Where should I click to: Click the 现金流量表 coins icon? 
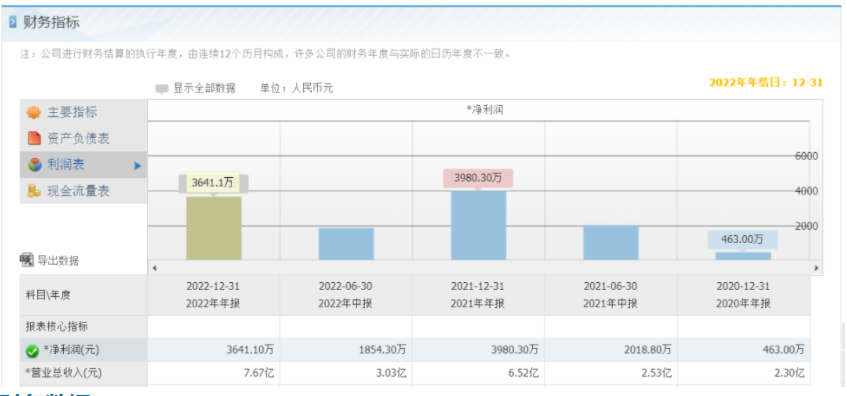pyautogui.click(x=34, y=191)
